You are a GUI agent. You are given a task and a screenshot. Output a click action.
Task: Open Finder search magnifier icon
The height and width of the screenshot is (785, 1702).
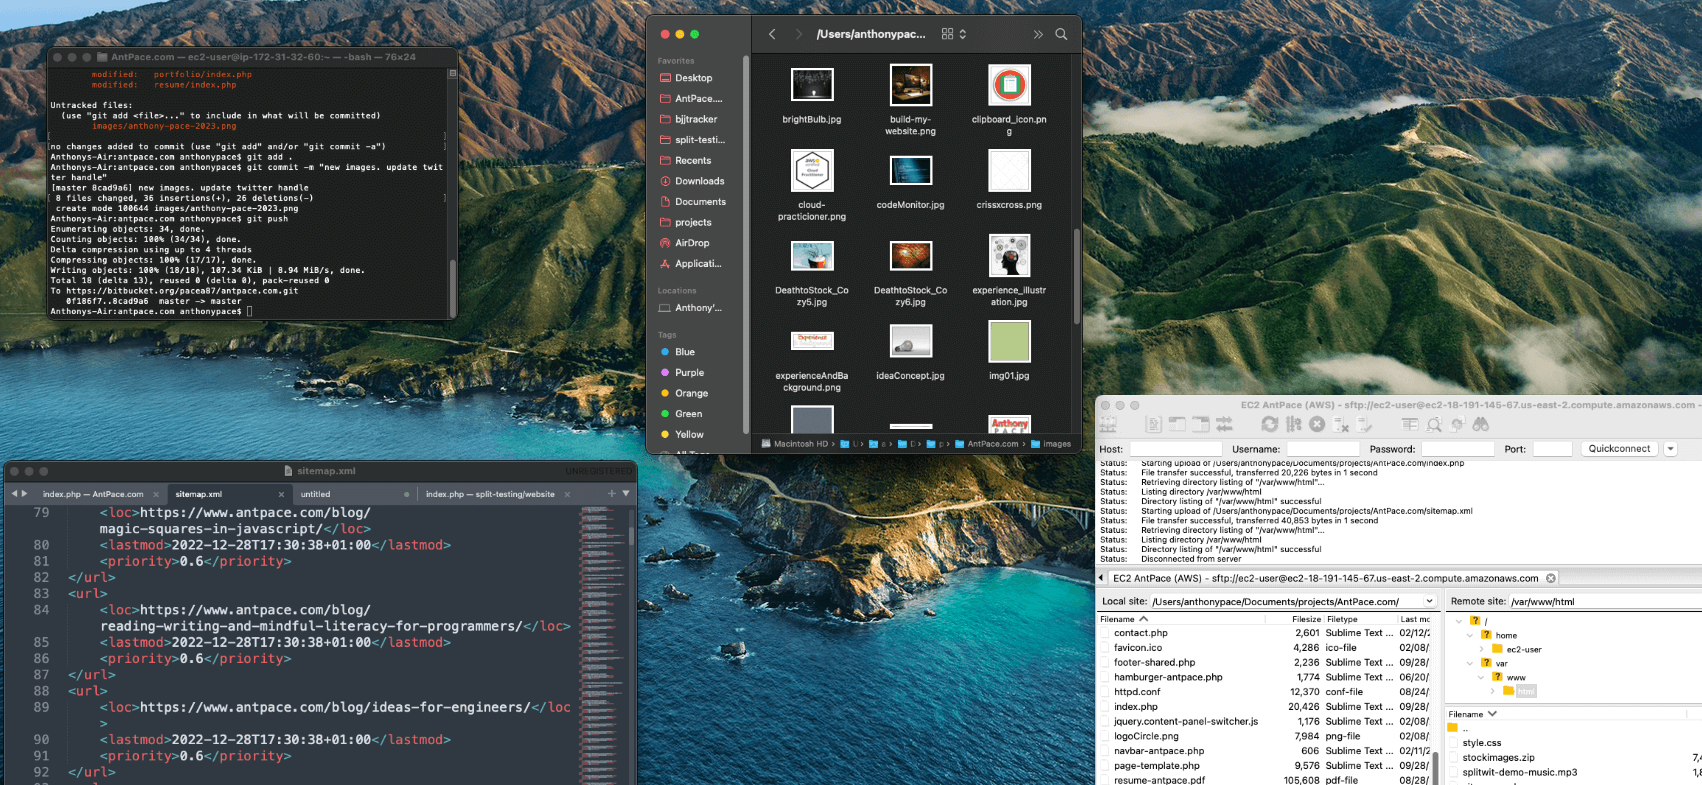(1061, 34)
